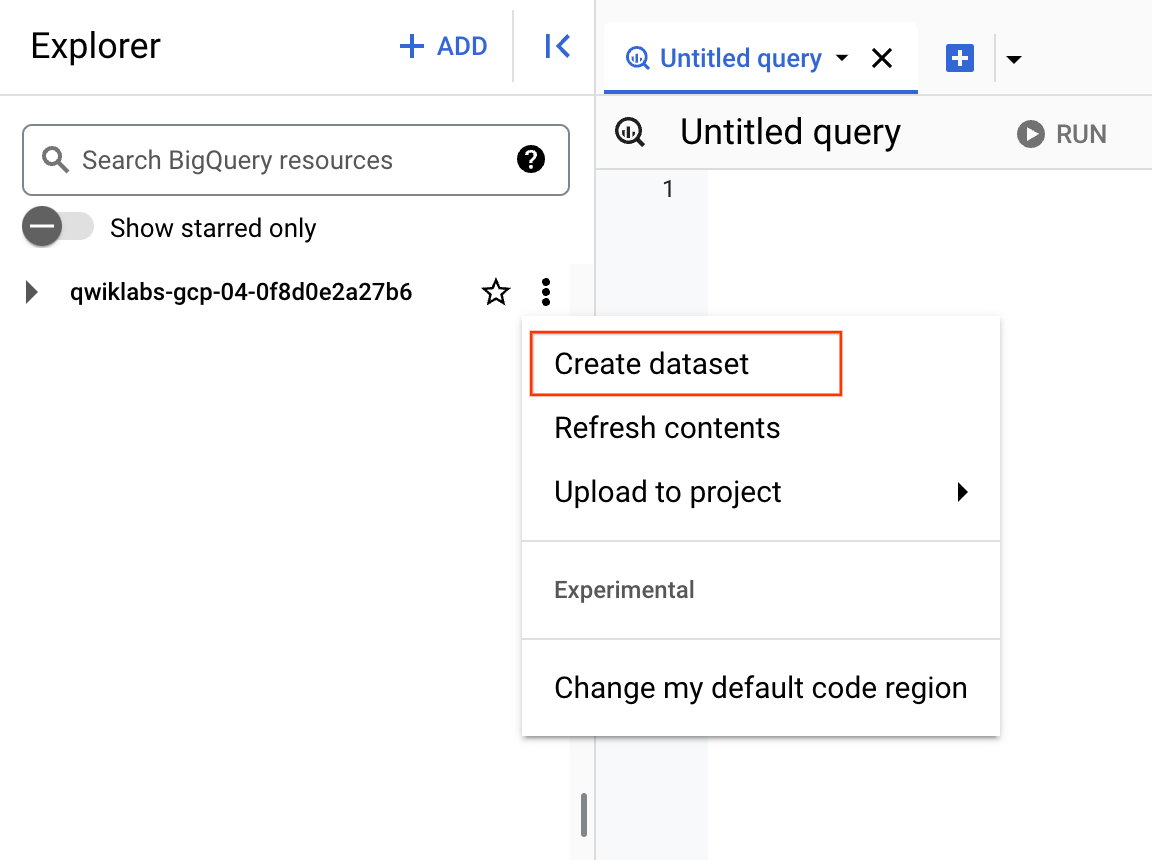
Task: Run the Untitled query
Action: pyautogui.click(x=1061, y=133)
